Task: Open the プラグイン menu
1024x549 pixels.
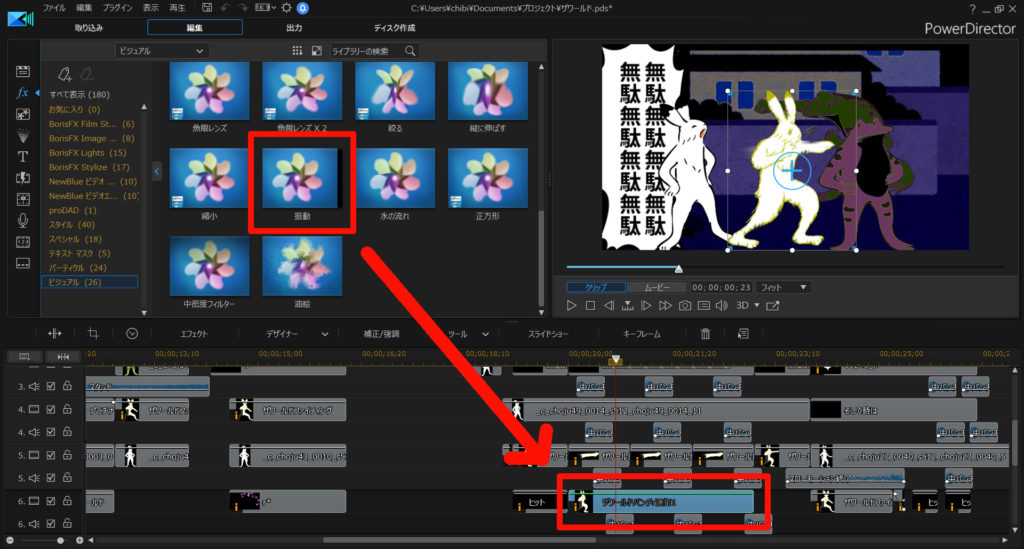Action: 118,8
